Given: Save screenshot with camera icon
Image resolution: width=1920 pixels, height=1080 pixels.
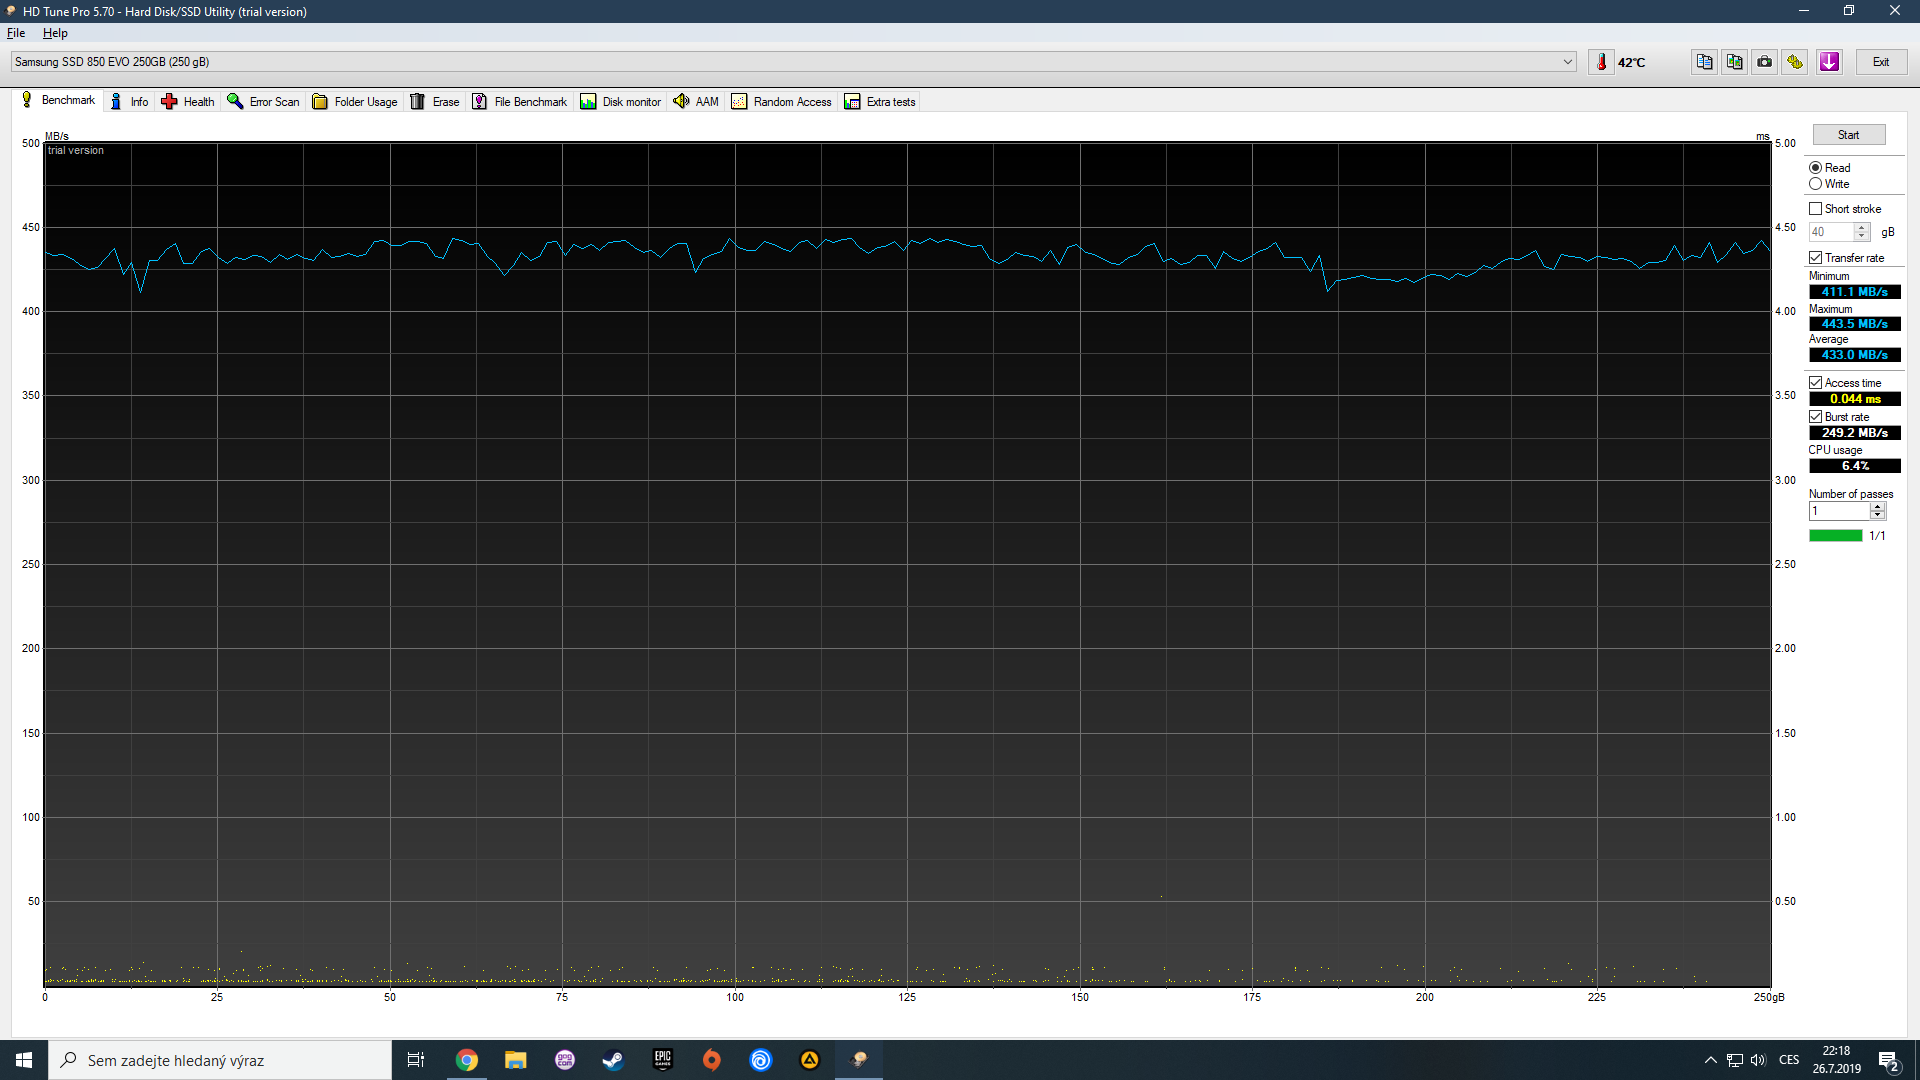Looking at the screenshot, I should point(1765,62).
